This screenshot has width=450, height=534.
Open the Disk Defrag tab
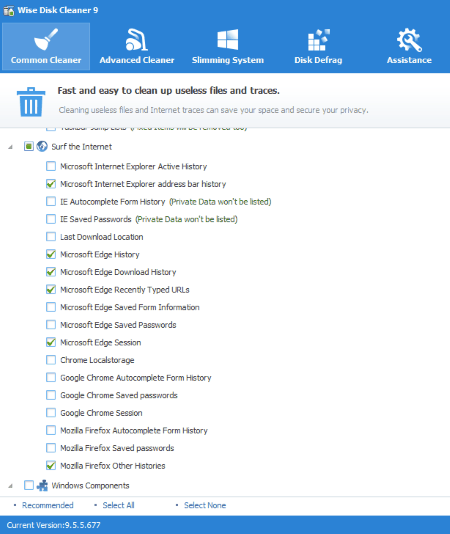pyautogui.click(x=319, y=46)
